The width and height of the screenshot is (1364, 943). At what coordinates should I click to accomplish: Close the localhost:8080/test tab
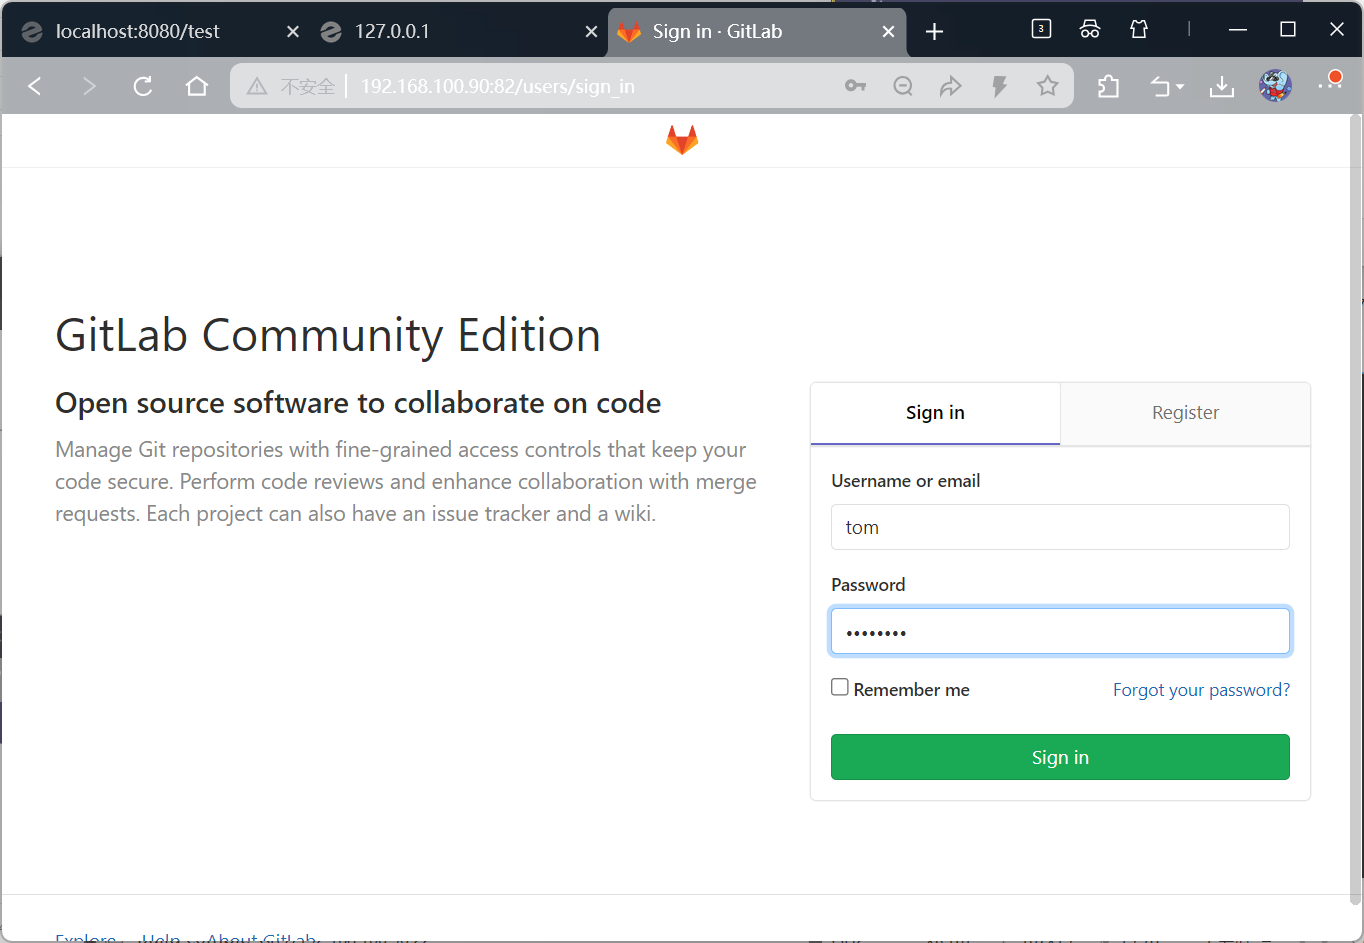click(x=293, y=32)
